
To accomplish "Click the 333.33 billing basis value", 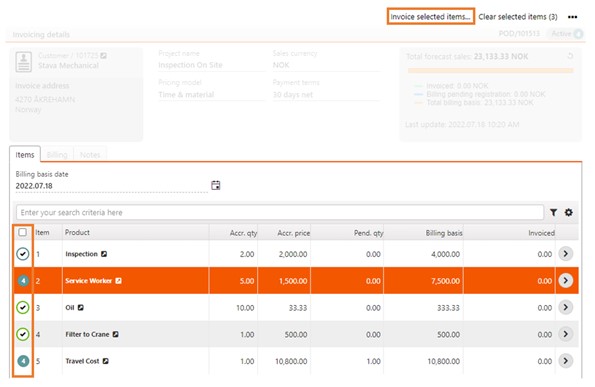I will coord(448,308).
